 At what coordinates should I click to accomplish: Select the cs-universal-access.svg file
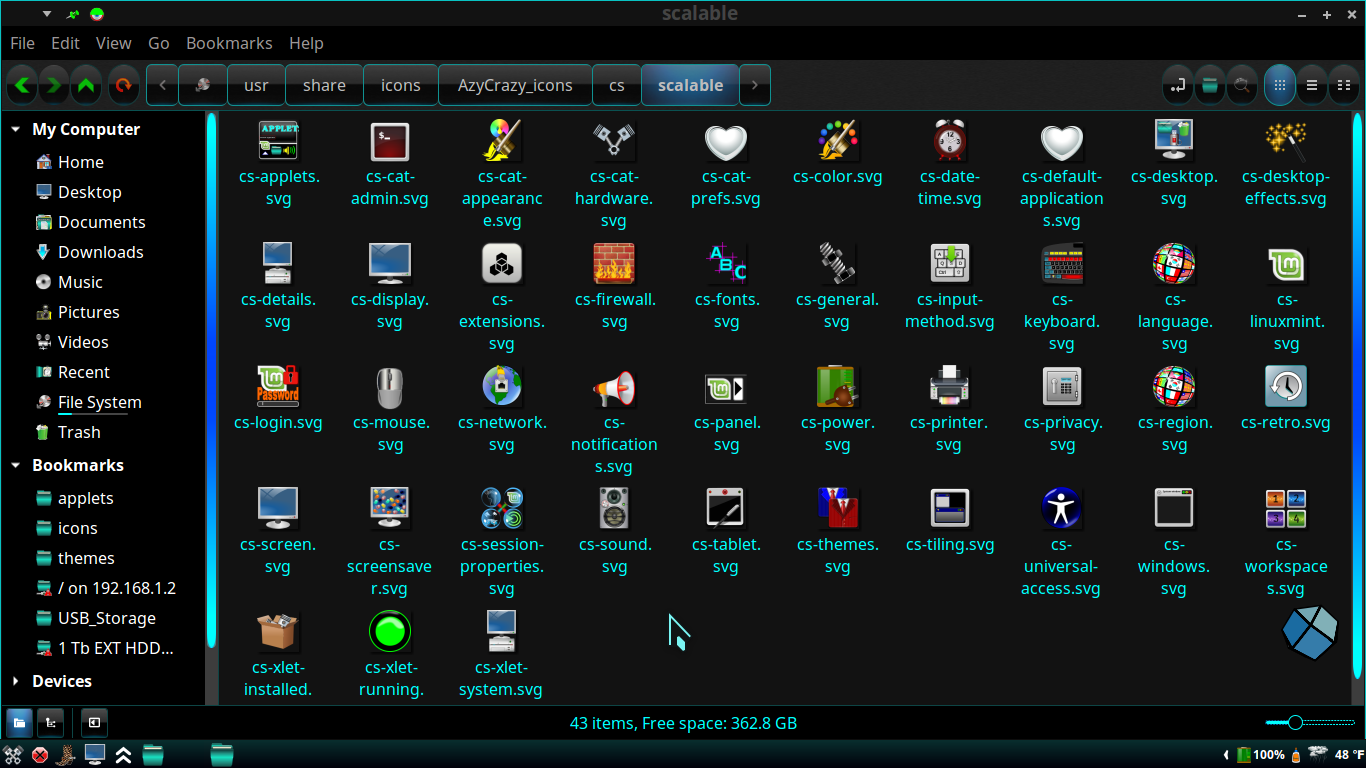click(x=1061, y=543)
